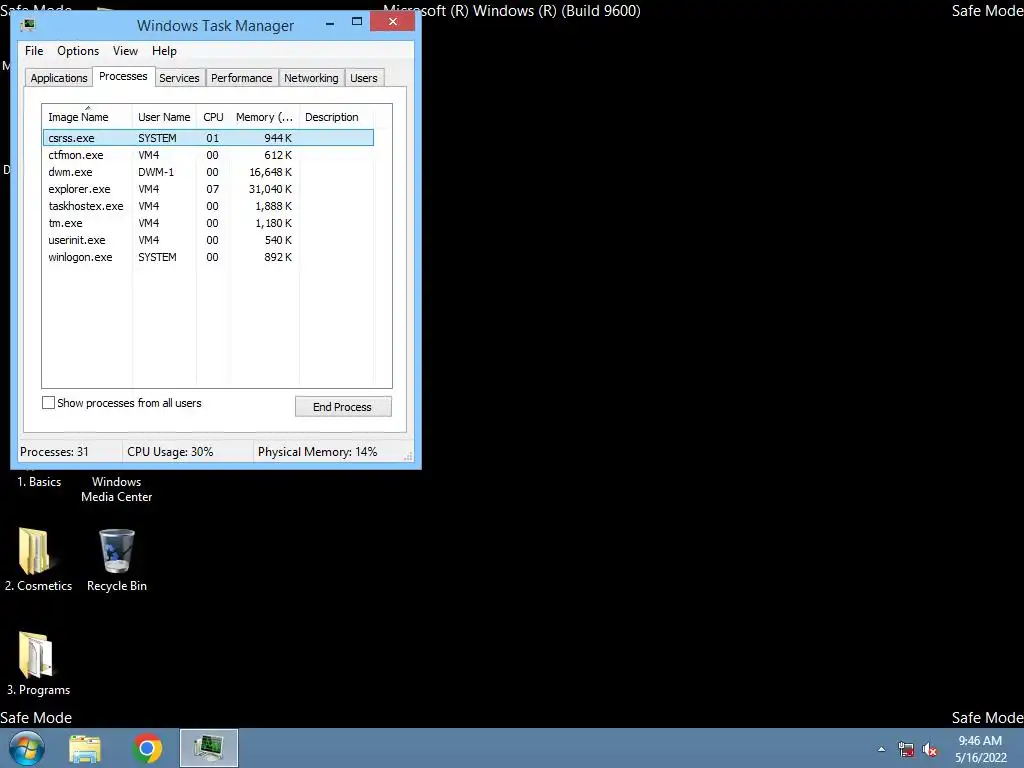The width and height of the screenshot is (1024, 768).
Task: Select the csrss.exe process row
Action: coord(208,138)
